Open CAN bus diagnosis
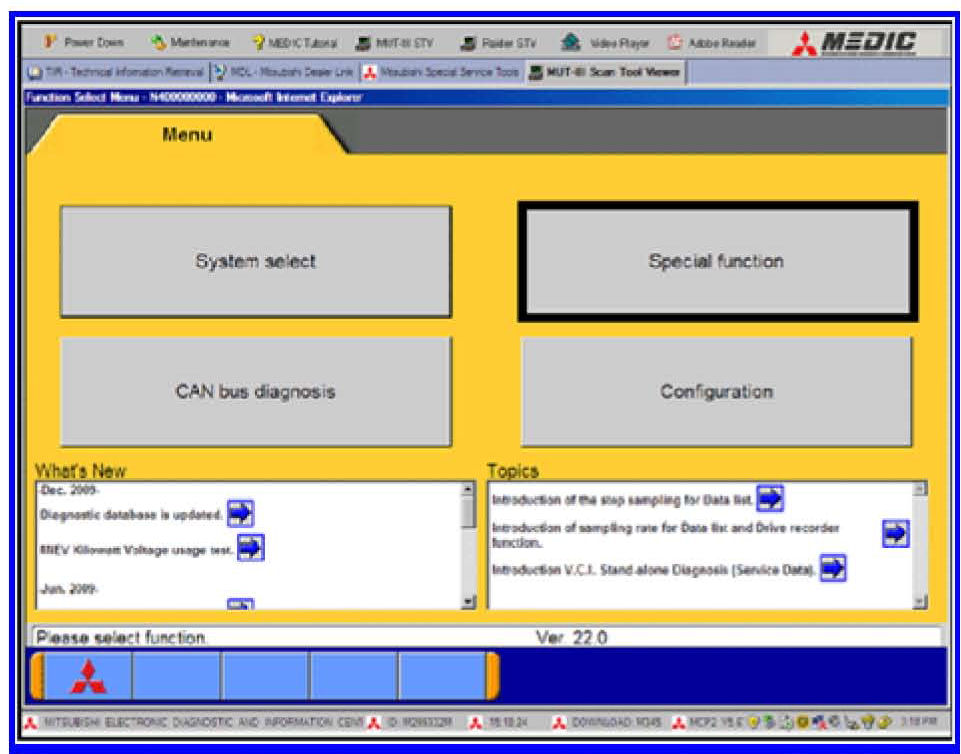Image resolution: width=961 pixels, height=754 pixels. click(x=255, y=392)
